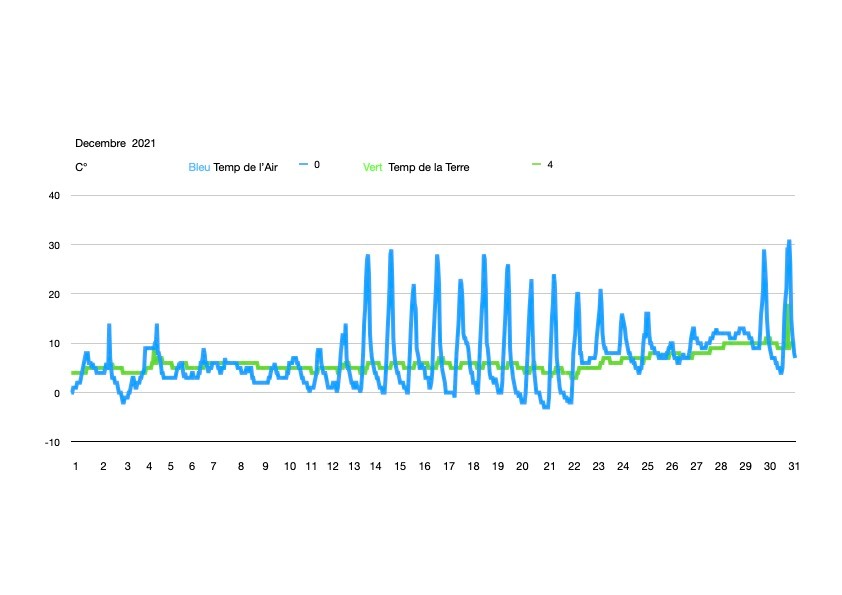Click the lowest blue dip near day 21
Viewport: 842px width, 595px height.
tap(546, 407)
